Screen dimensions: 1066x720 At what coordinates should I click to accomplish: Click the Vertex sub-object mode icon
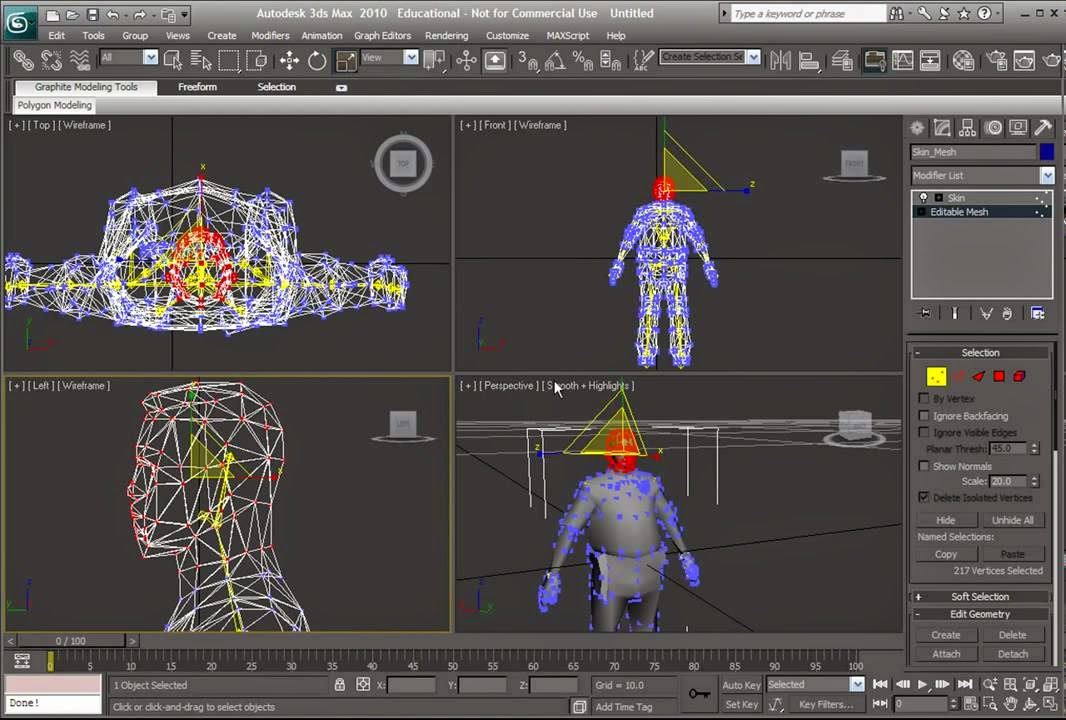(x=936, y=377)
